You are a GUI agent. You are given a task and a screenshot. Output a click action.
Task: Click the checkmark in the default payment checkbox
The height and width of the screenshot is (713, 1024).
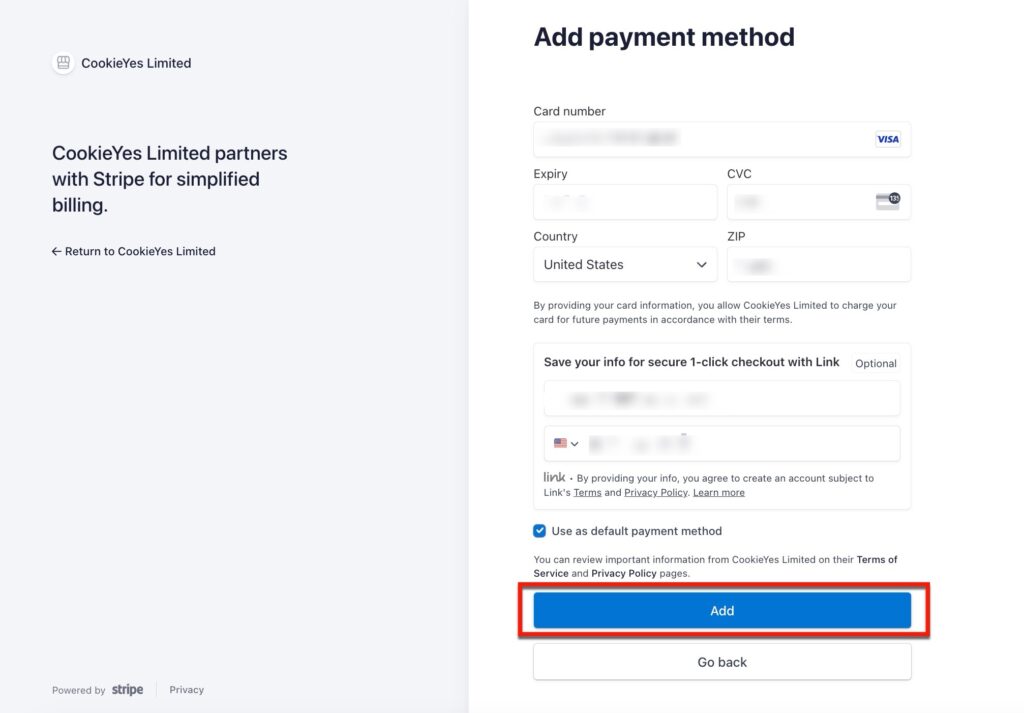click(539, 531)
